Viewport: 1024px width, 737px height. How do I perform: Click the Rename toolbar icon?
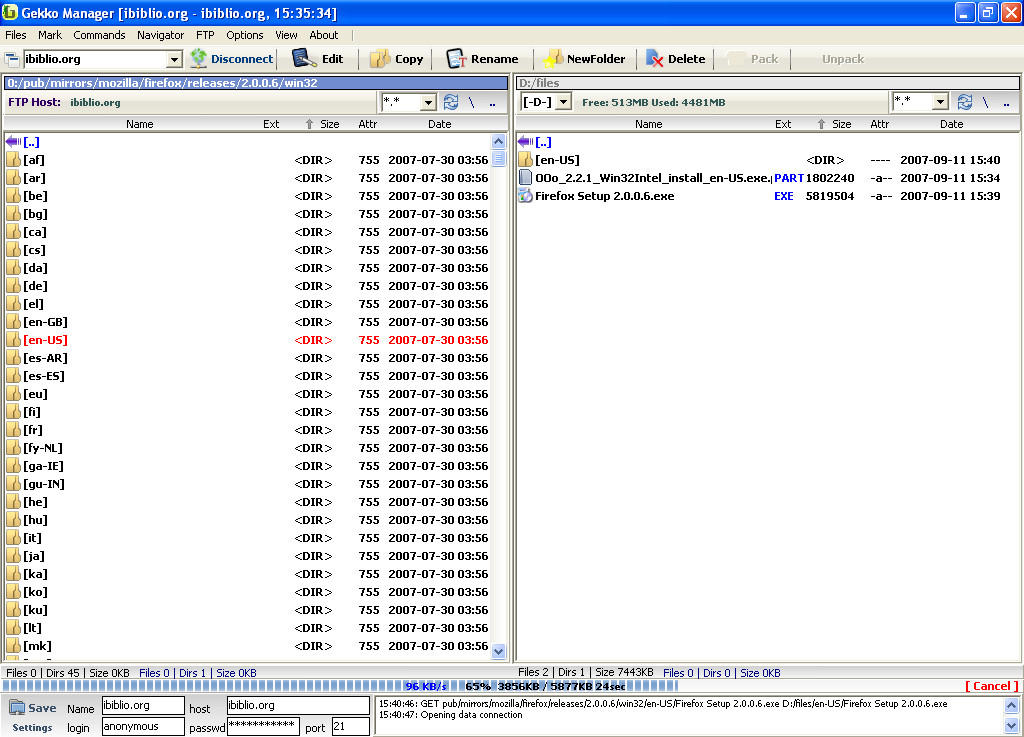(456, 59)
